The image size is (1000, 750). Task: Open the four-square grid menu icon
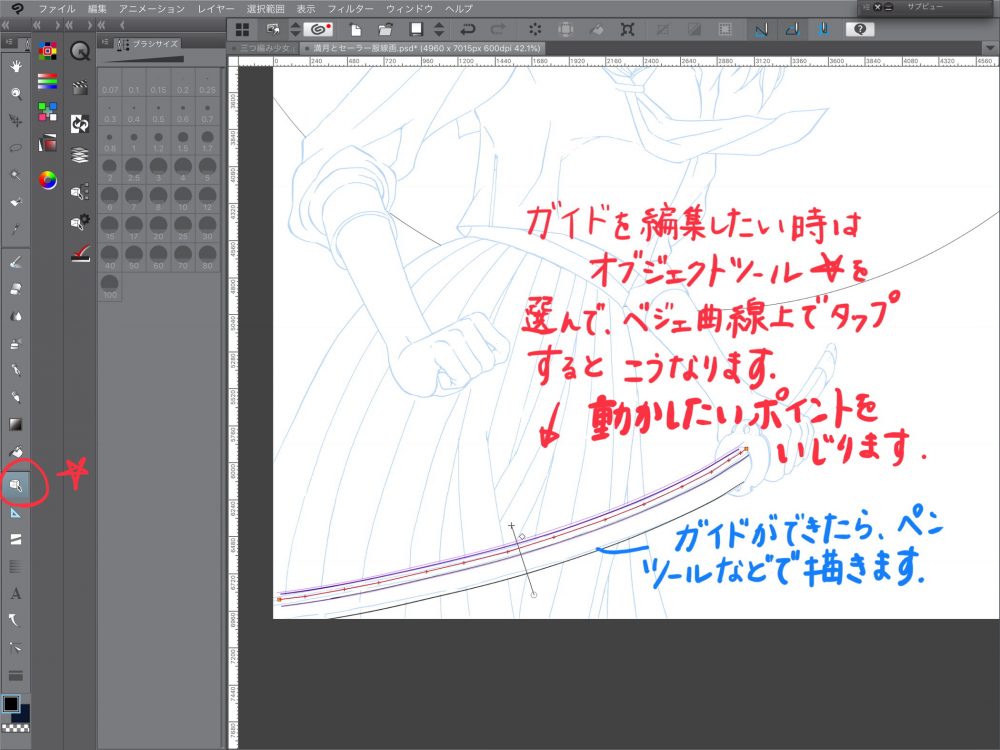click(x=242, y=29)
